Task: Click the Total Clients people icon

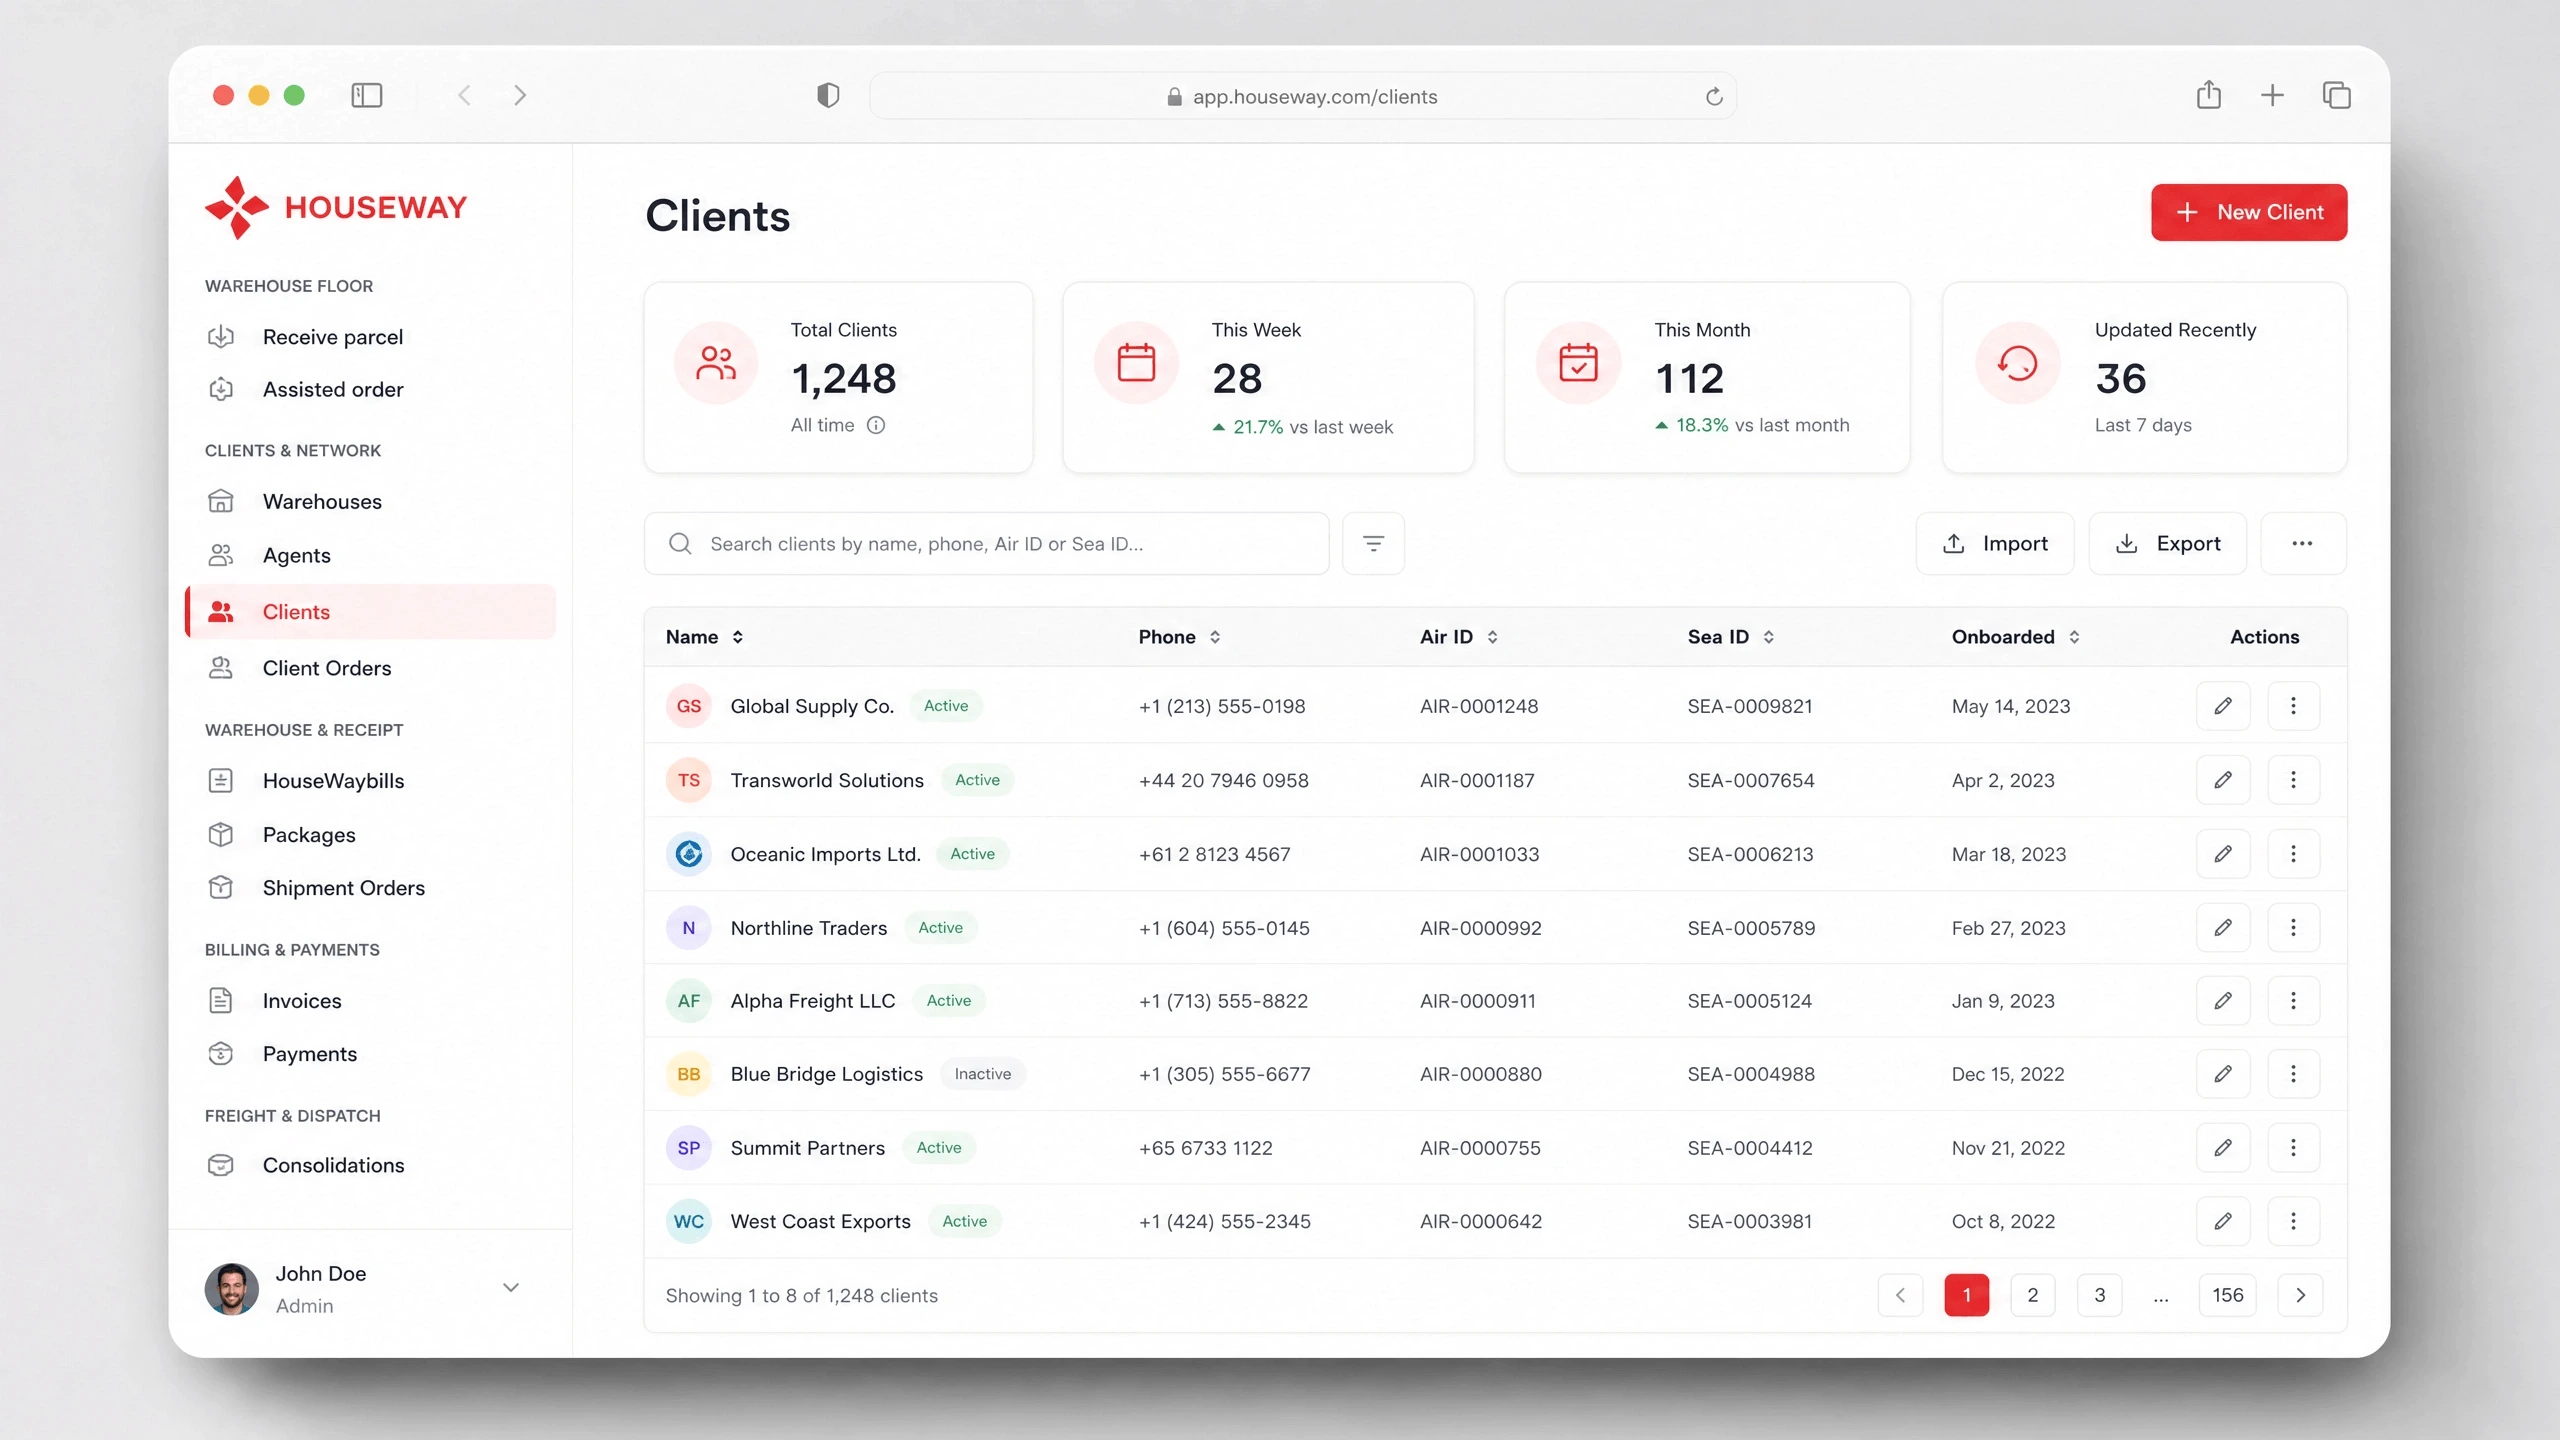Action: coord(716,363)
